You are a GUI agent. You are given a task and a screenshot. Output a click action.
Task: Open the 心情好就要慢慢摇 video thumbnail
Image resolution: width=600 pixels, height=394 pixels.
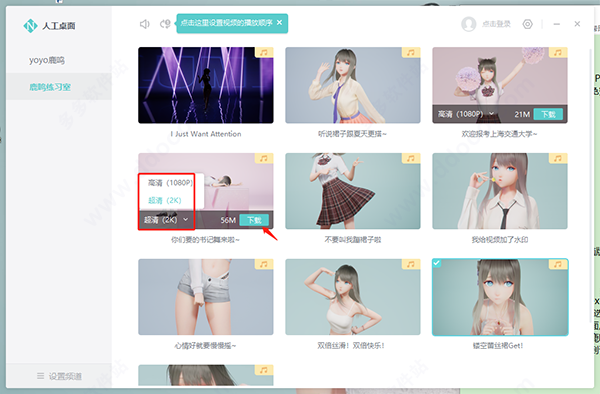click(206, 297)
